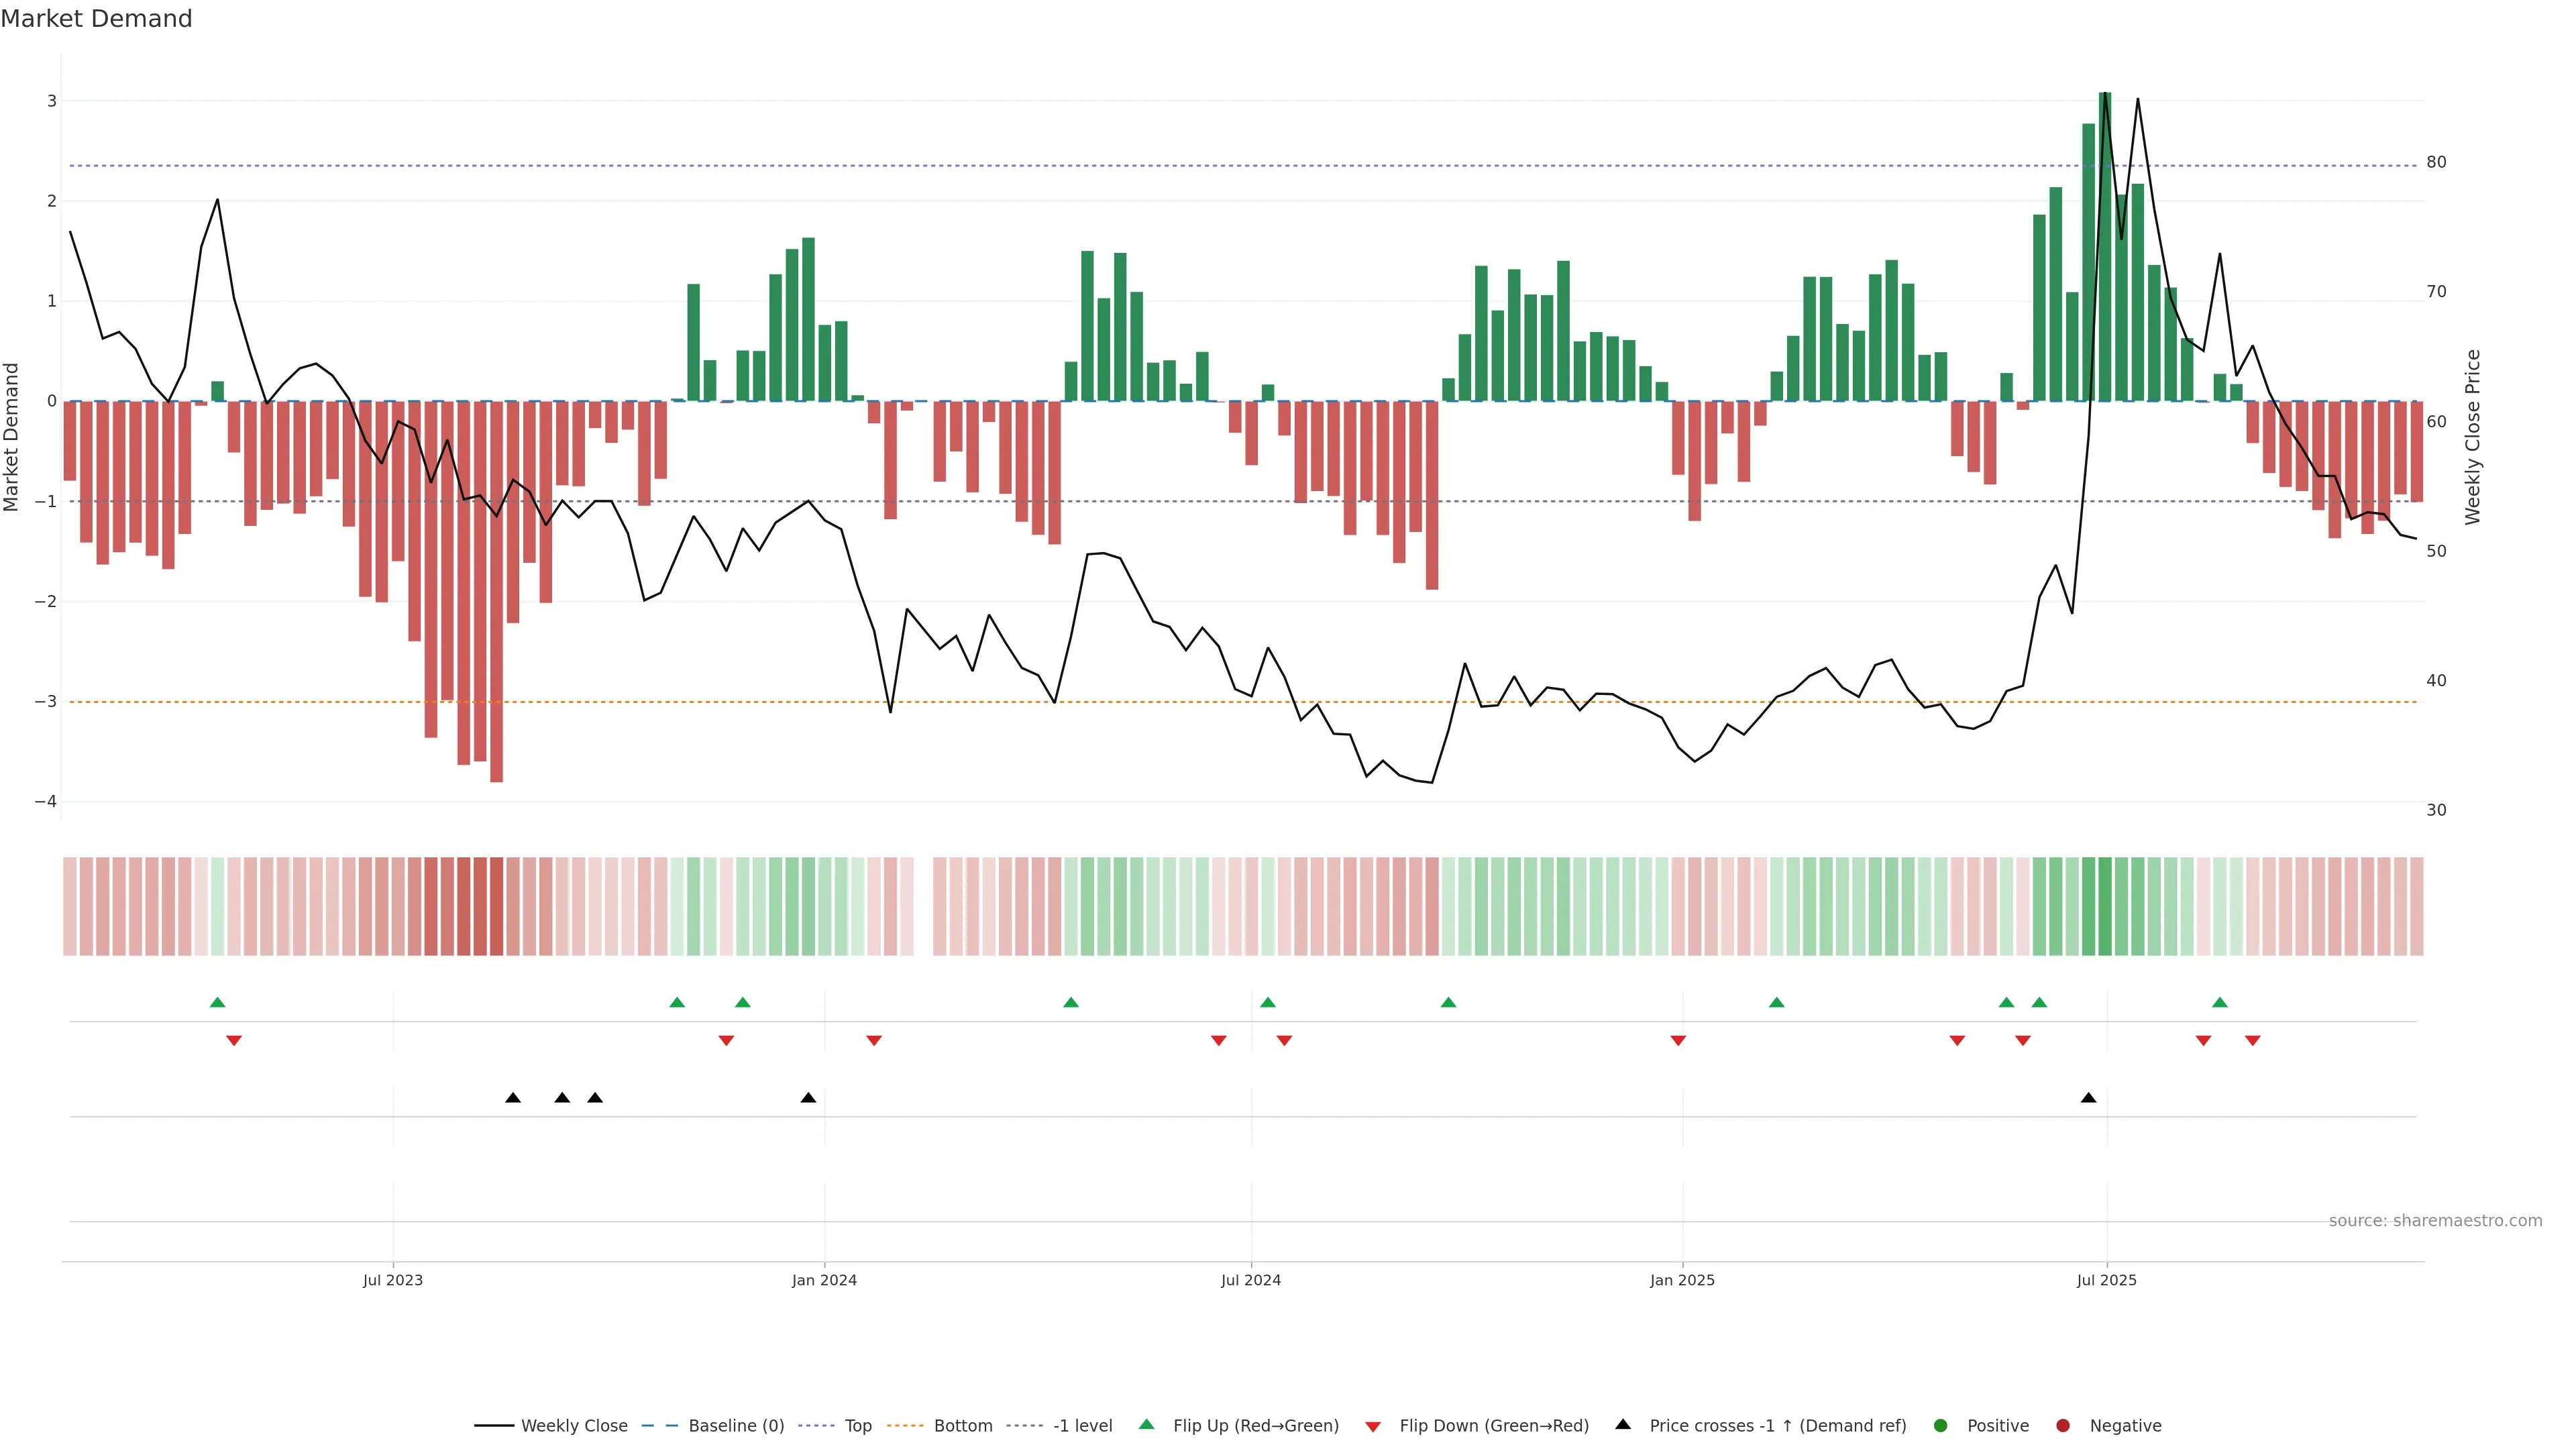Click the leftmost green flip-up triangle marker
2576x1449 pixels.
217,1003
